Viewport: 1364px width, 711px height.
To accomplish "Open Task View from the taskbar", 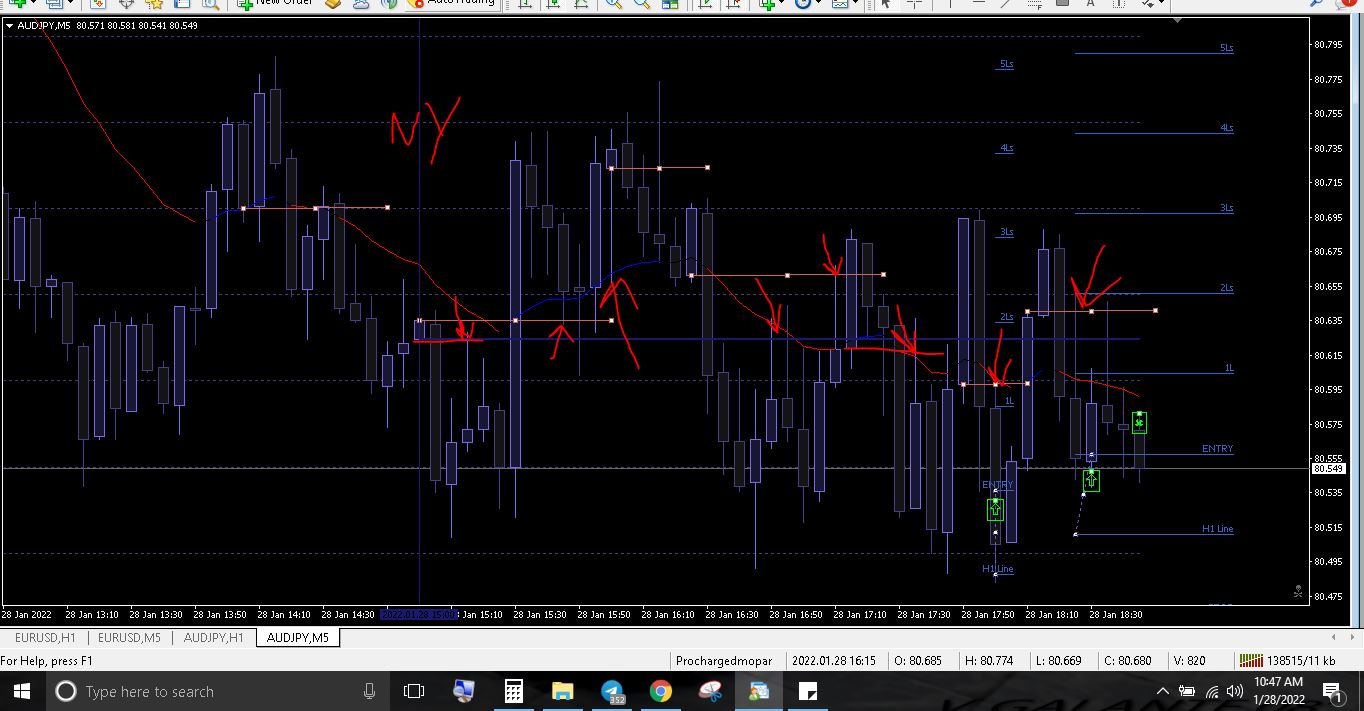I will click(413, 691).
